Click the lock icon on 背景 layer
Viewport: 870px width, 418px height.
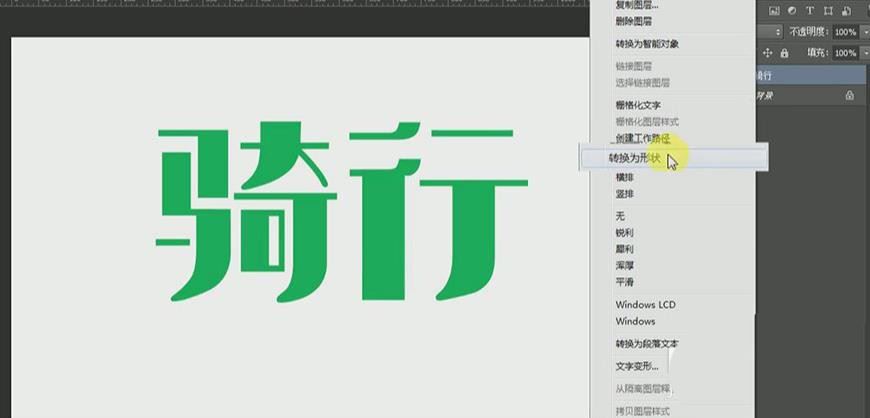849,95
